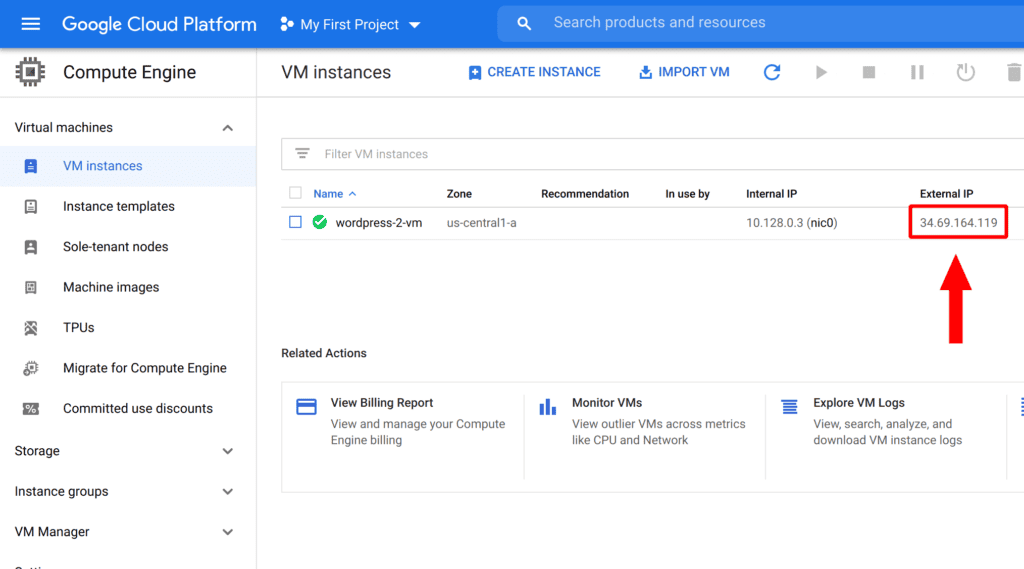Image resolution: width=1024 pixels, height=569 pixels.
Task: Click the Migrate for Compute Engine icon
Action: coord(31,368)
